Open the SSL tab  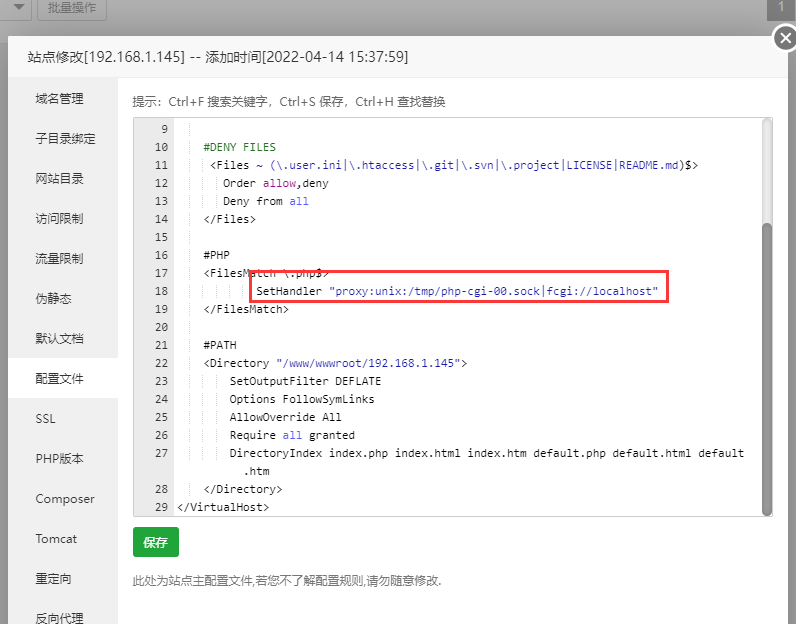45,419
